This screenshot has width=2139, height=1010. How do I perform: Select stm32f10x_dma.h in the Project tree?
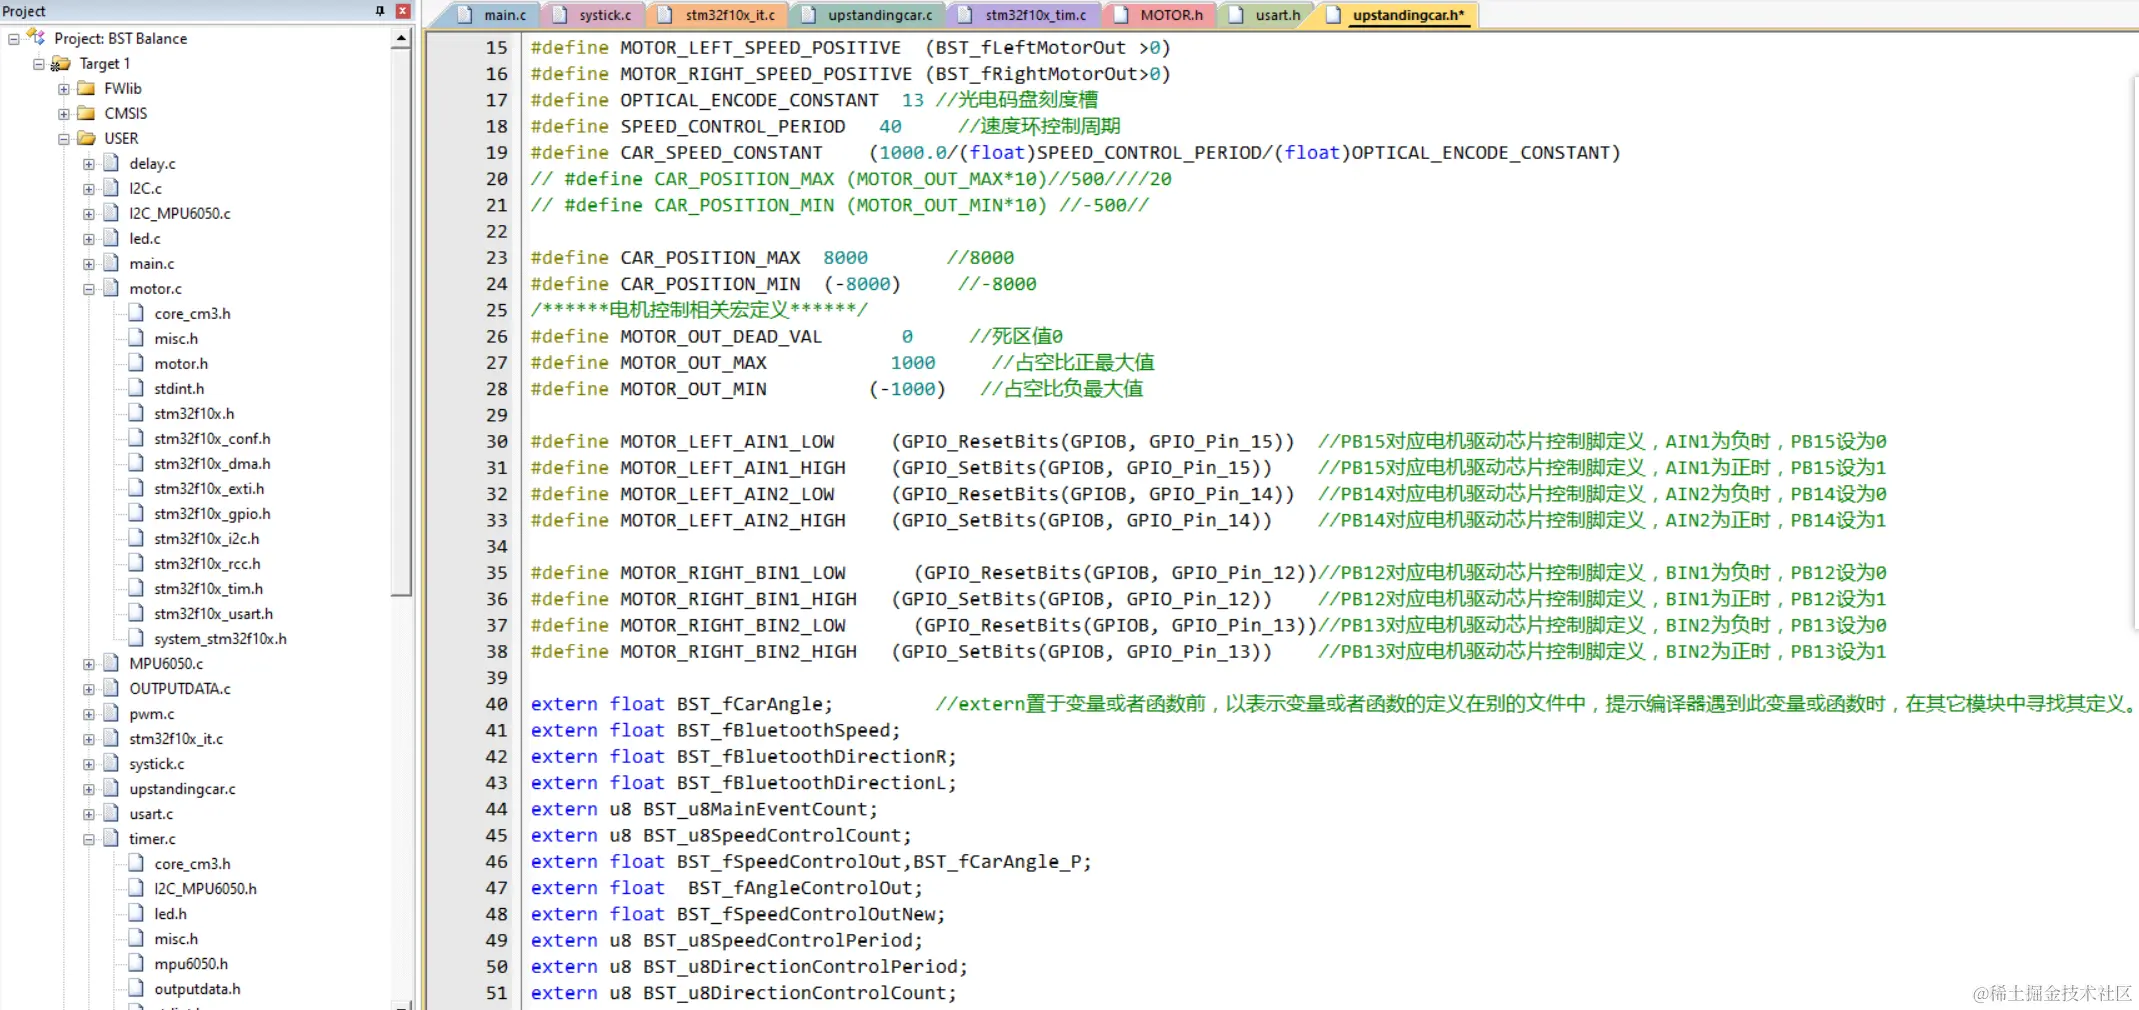point(212,463)
